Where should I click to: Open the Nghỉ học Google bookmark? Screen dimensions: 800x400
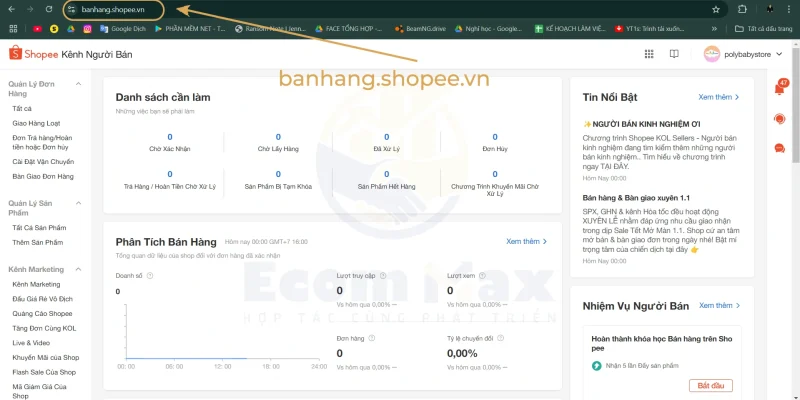(x=489, y=29)
